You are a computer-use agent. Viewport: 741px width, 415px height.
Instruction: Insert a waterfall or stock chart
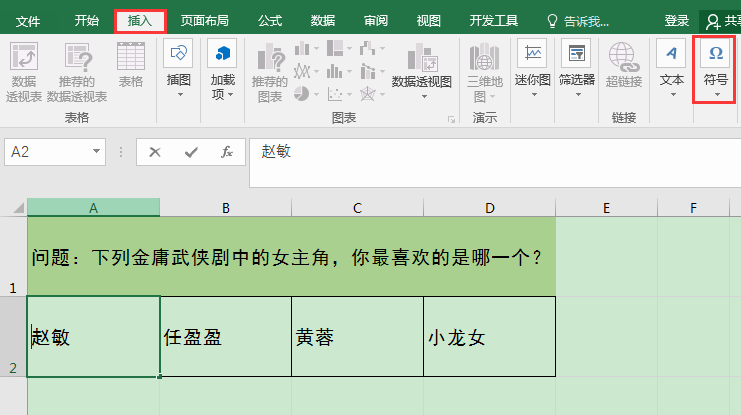point(372,48)
